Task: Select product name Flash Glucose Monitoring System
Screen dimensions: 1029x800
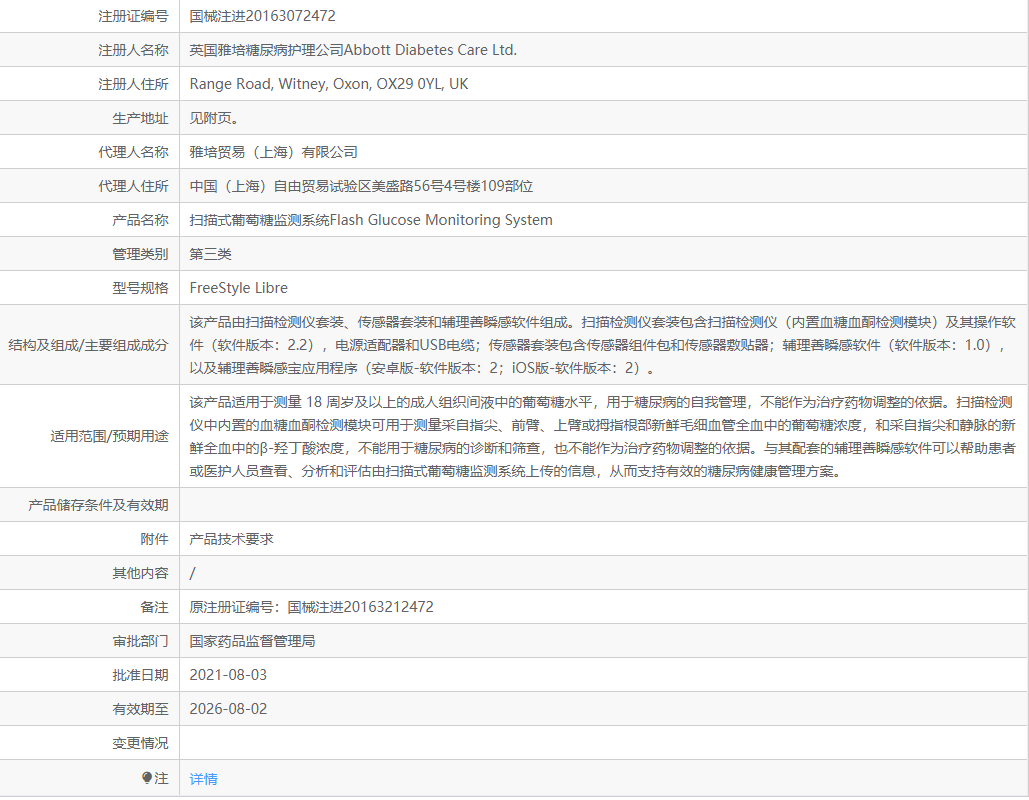Action: pyautogui.click(x=441, y=220)
